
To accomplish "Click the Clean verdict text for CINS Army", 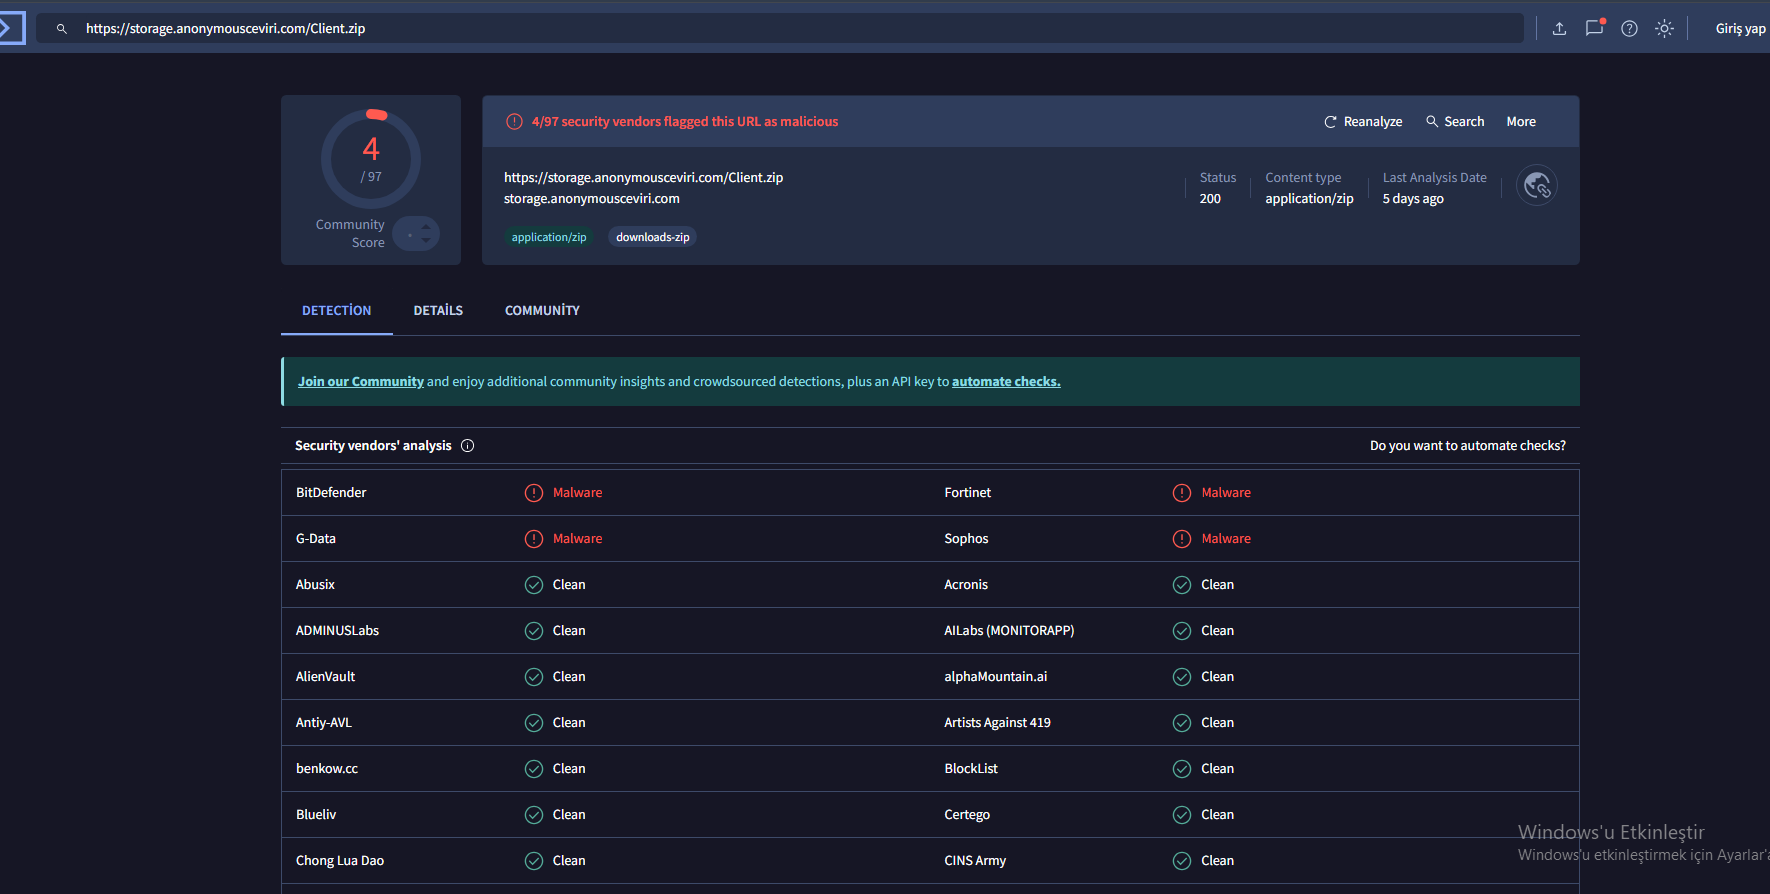I will (x=1217, y=861).
